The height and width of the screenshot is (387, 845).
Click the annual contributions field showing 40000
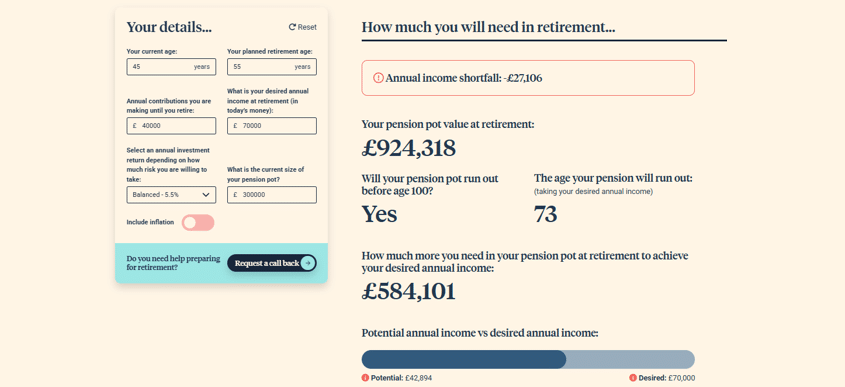(171, 126)
